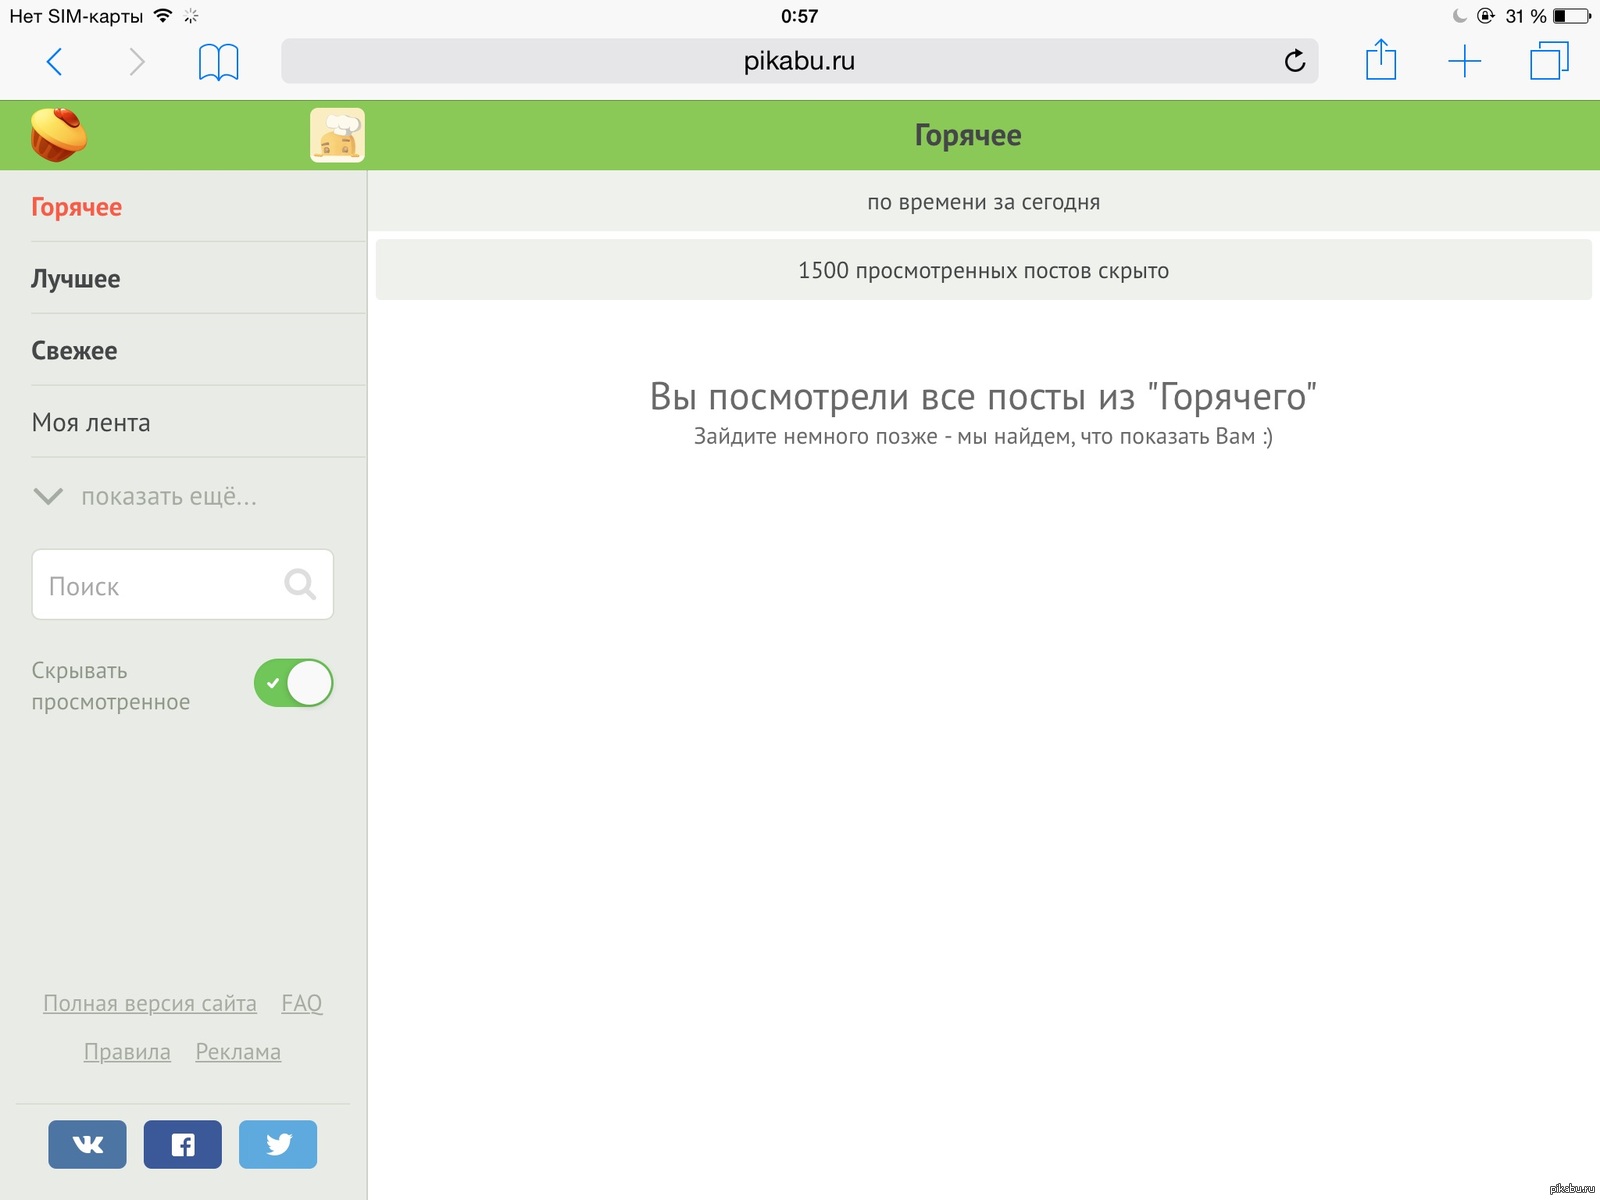
Task: Open the Полная версия сайта link
Action: pyautogui.click(x=150, y=1003)
